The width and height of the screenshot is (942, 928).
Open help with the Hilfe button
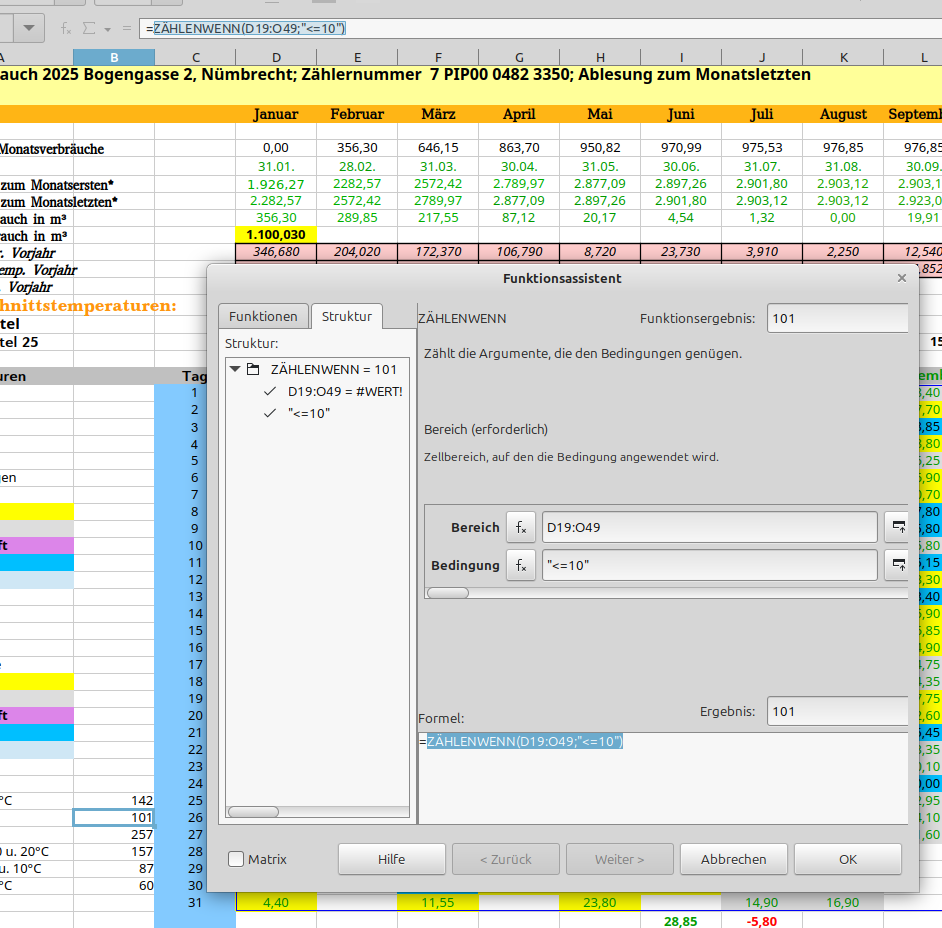(391, 859)
